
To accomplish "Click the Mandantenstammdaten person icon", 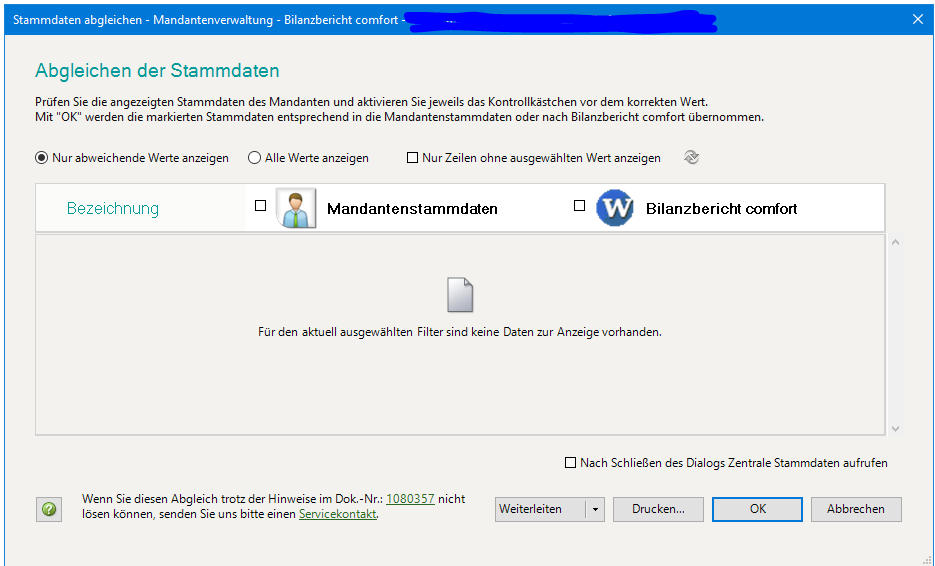I will pos(296,208).
